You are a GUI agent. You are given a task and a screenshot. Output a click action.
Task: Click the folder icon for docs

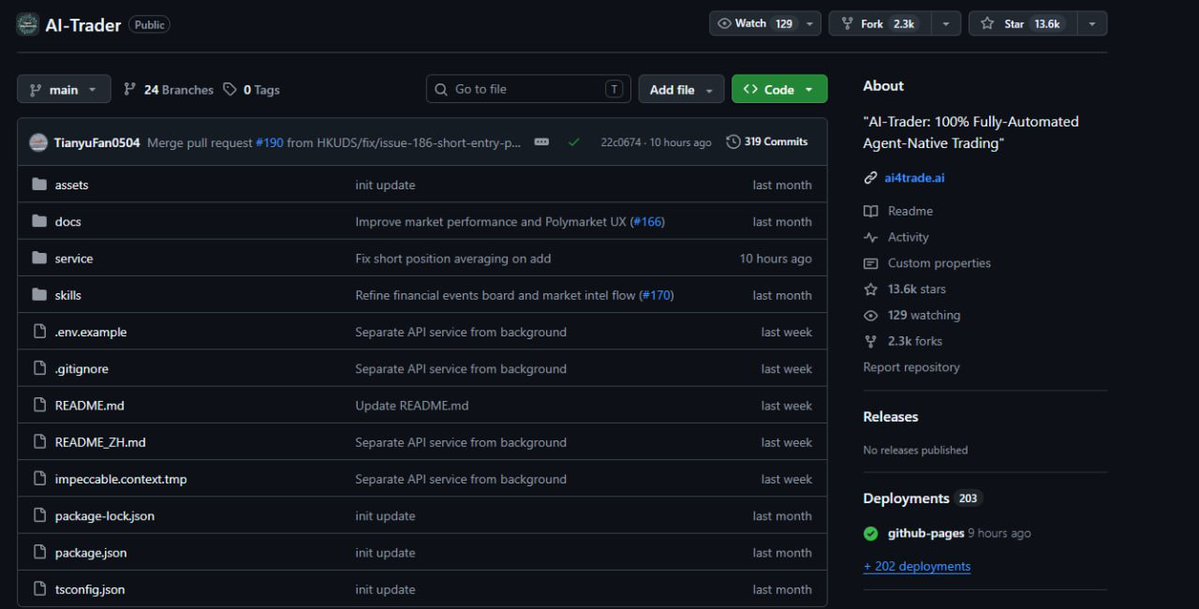pos(40,221)
